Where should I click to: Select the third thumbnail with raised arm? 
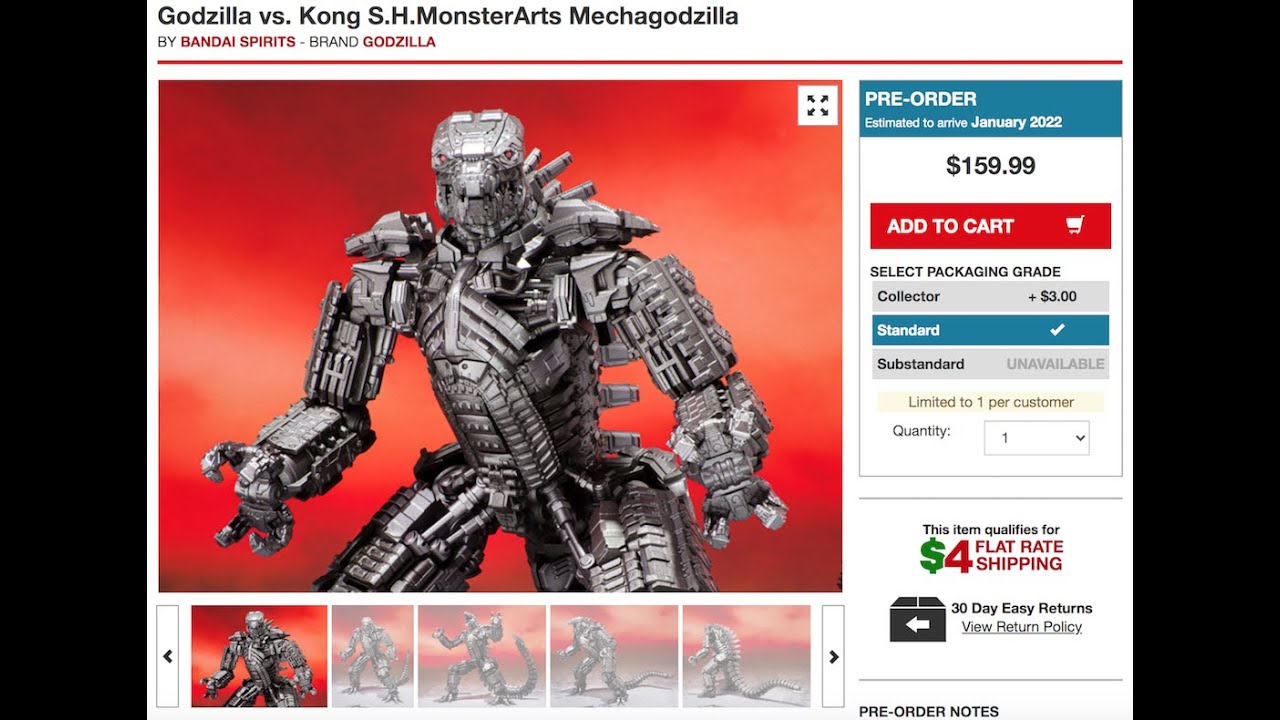(x=482, y=656)
